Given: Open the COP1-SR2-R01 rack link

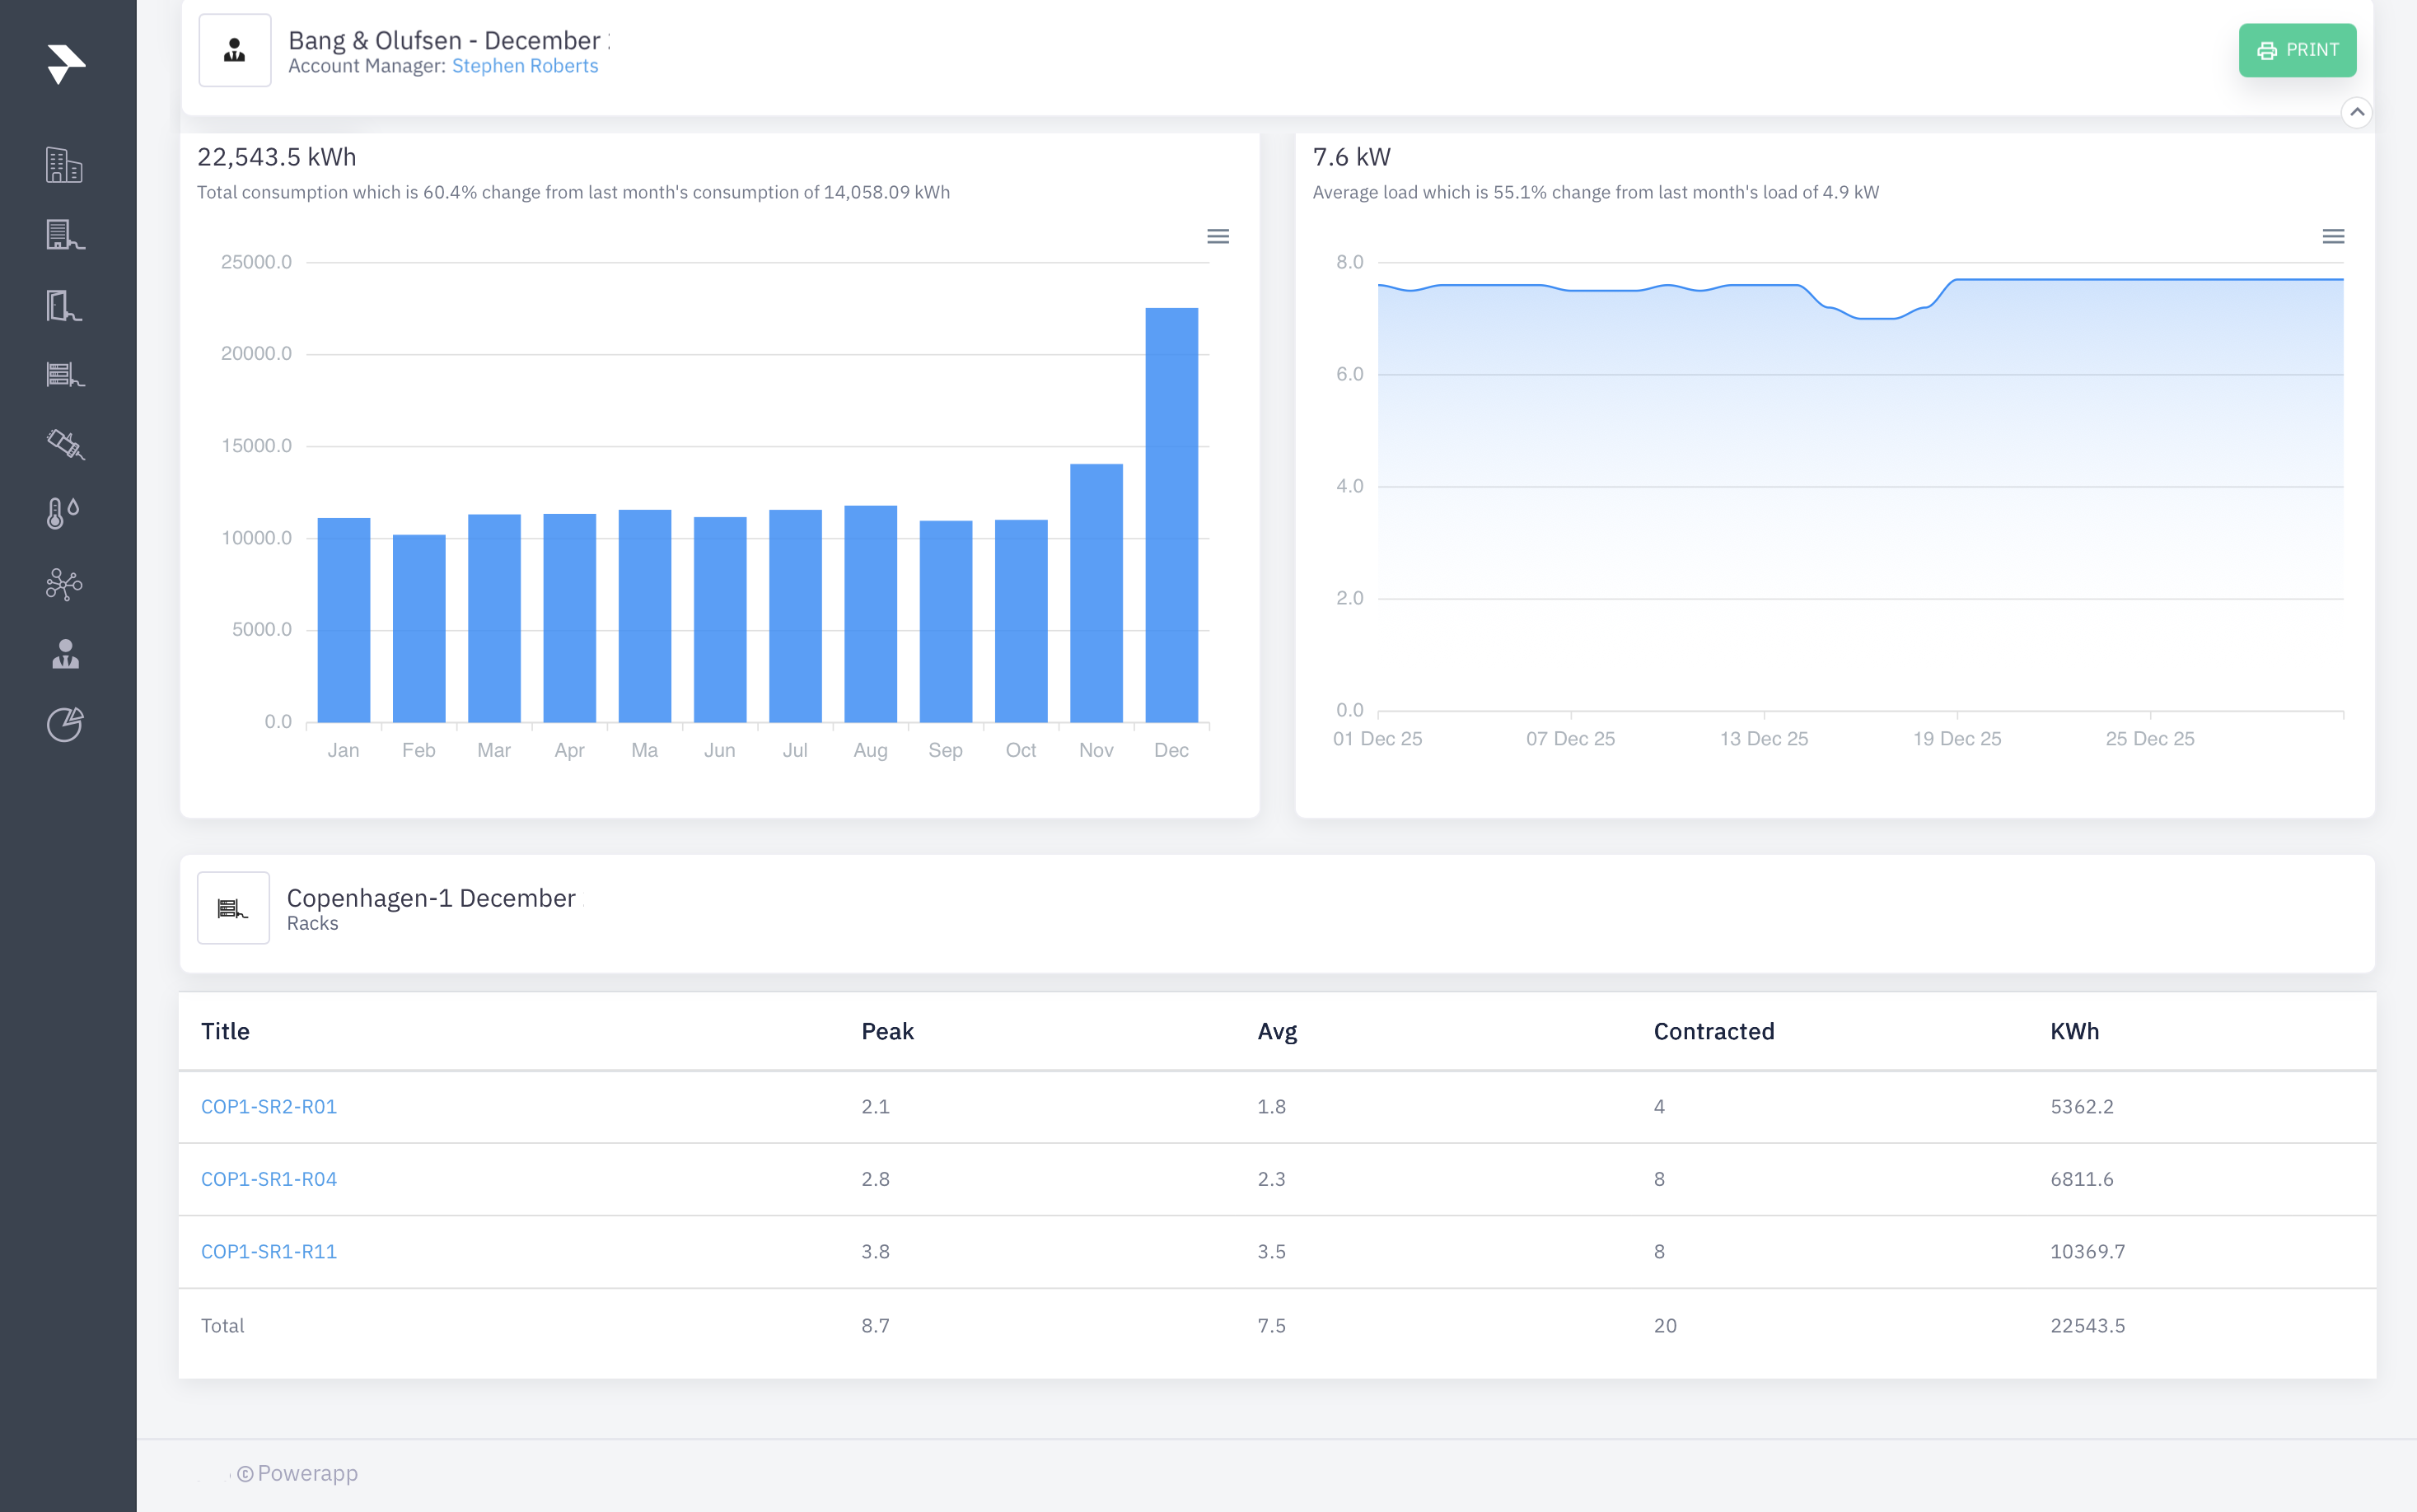Looking at the screenshot, I should point(269,1107).
